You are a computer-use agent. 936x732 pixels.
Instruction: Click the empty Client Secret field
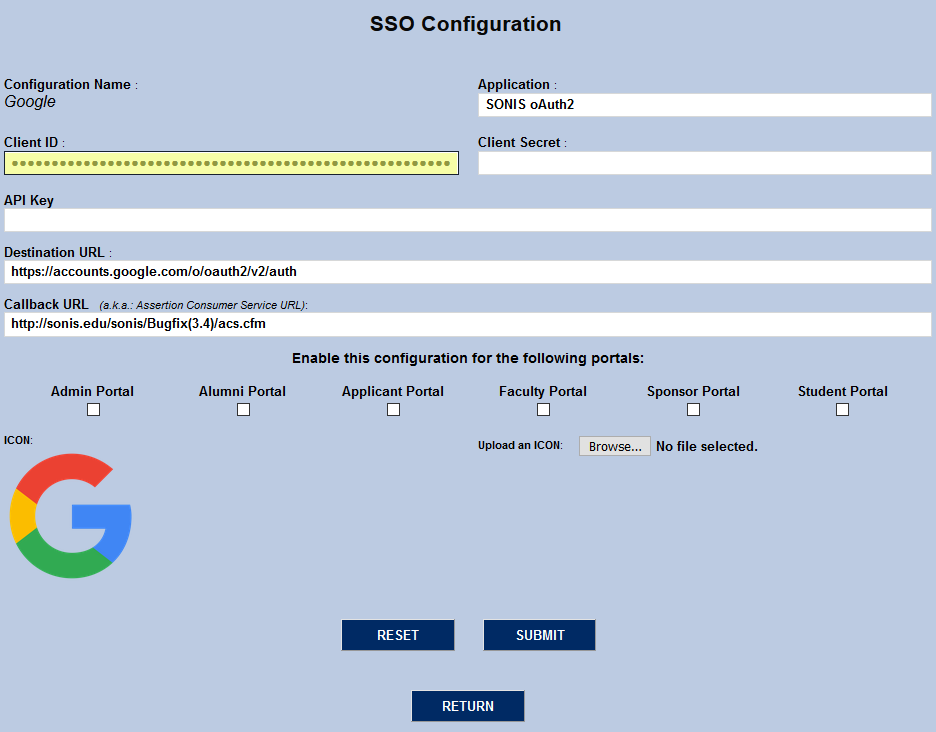click(704, 162)
